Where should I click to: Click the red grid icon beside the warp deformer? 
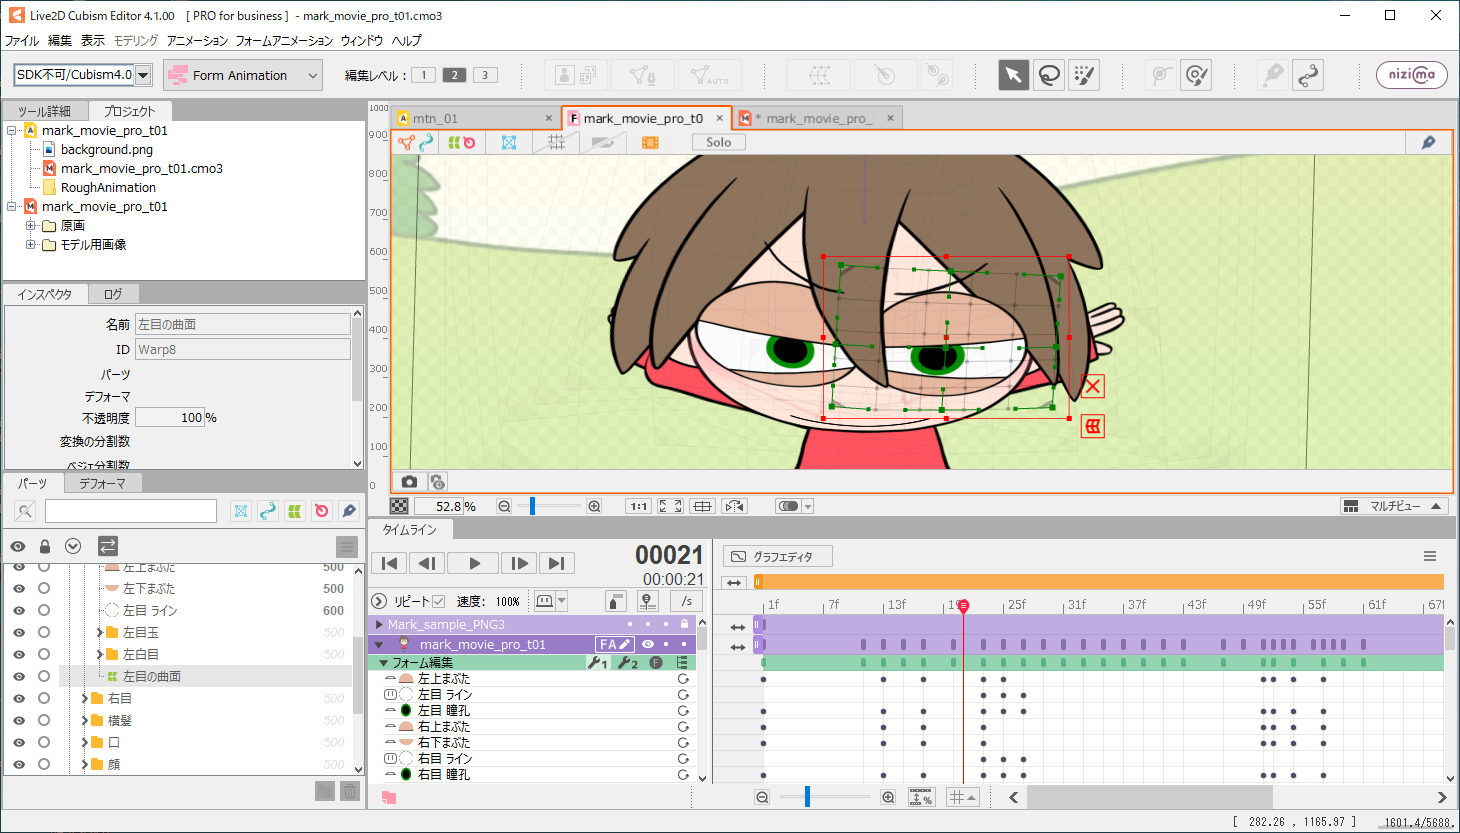click(1092, 426)
